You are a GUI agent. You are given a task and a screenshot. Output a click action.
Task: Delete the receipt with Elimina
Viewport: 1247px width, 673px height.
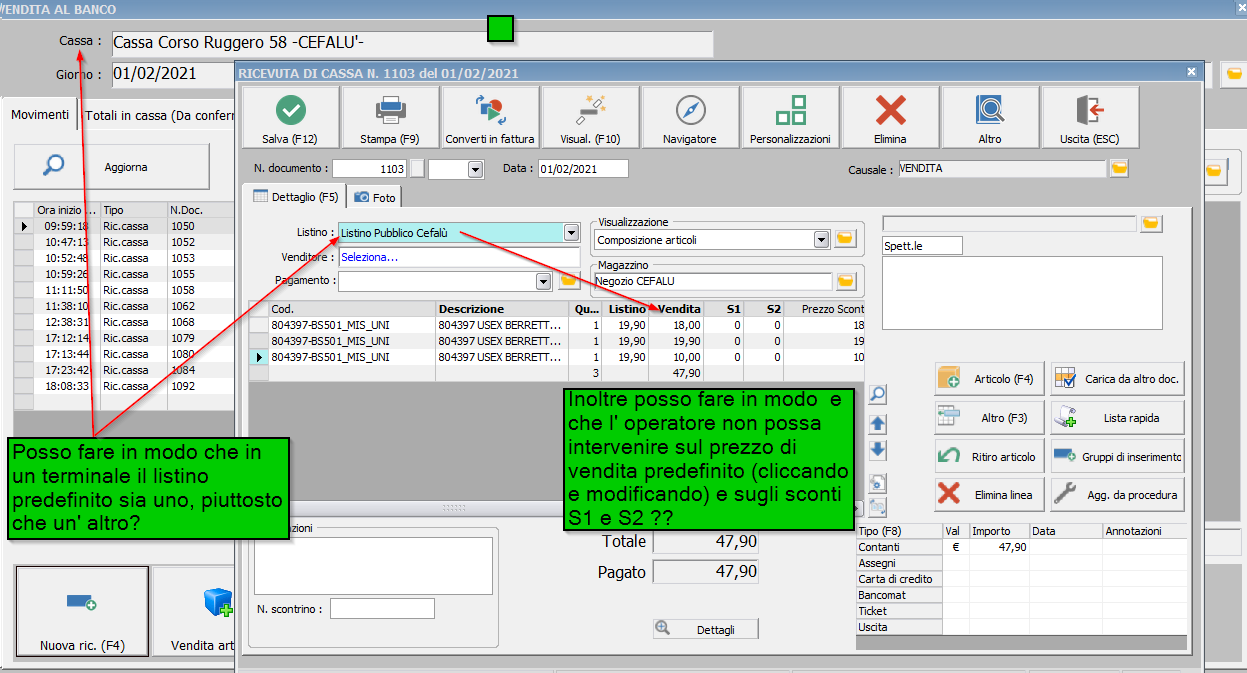point(890,117)
